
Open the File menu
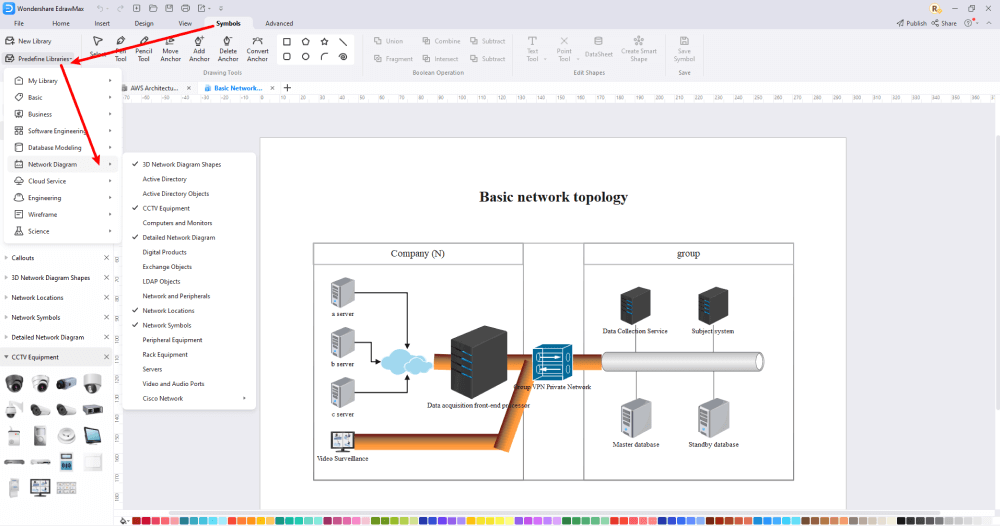pyautogui.click(x=19, y=24)
